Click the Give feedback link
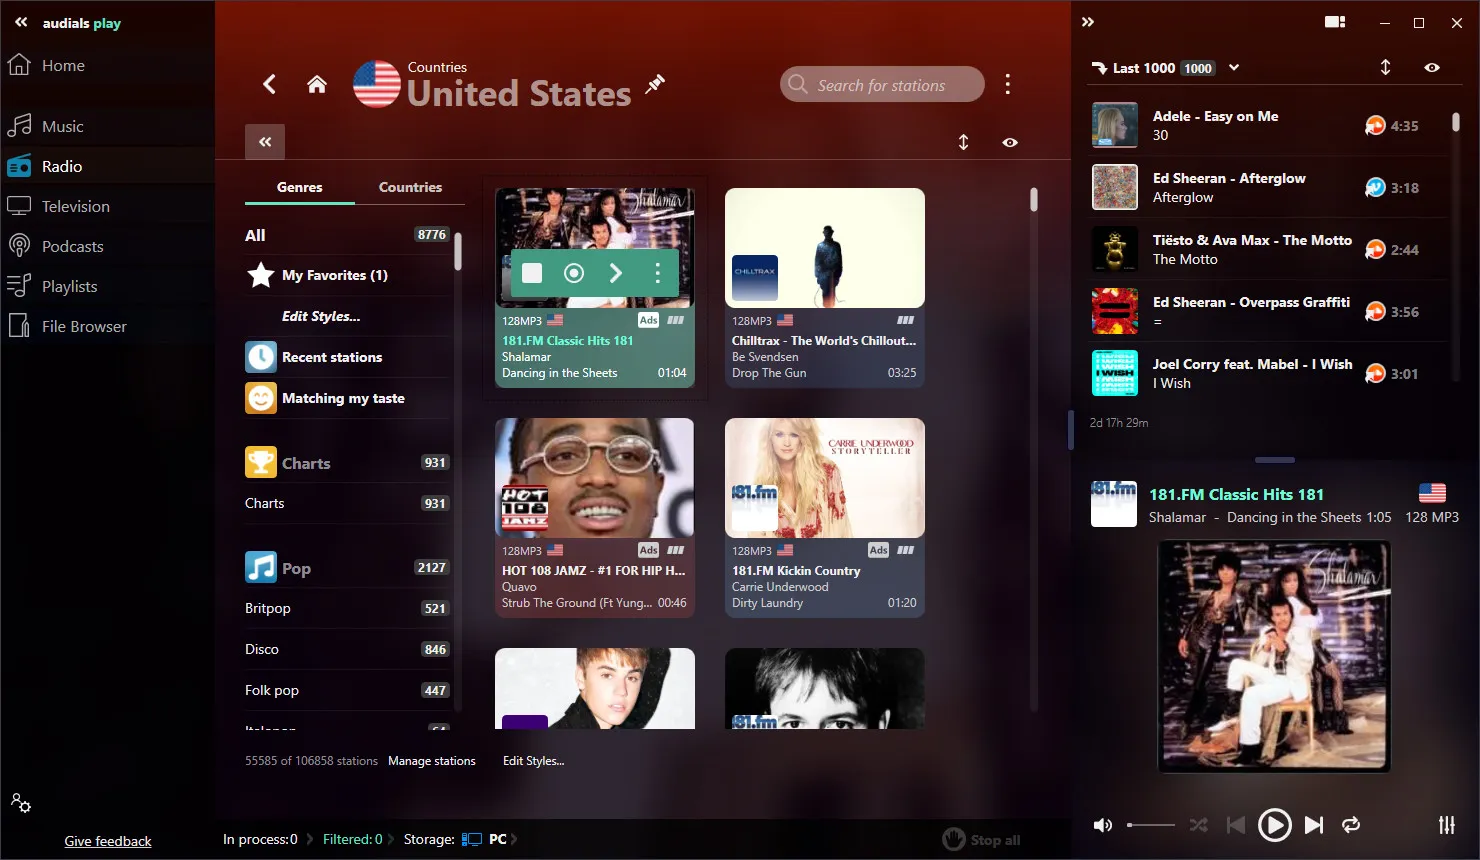Viewport: 1480px width, 860px height. point(108,841)
